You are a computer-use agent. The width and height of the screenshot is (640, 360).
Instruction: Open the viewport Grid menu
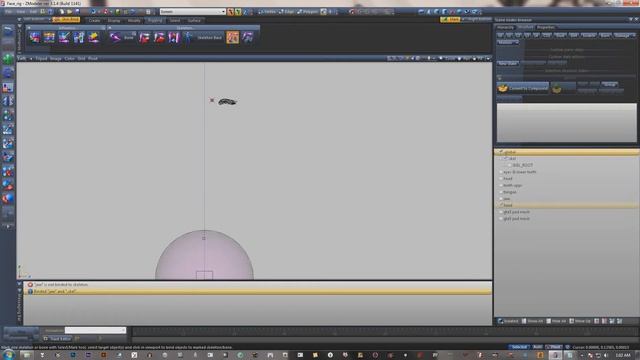click(81, 59)
